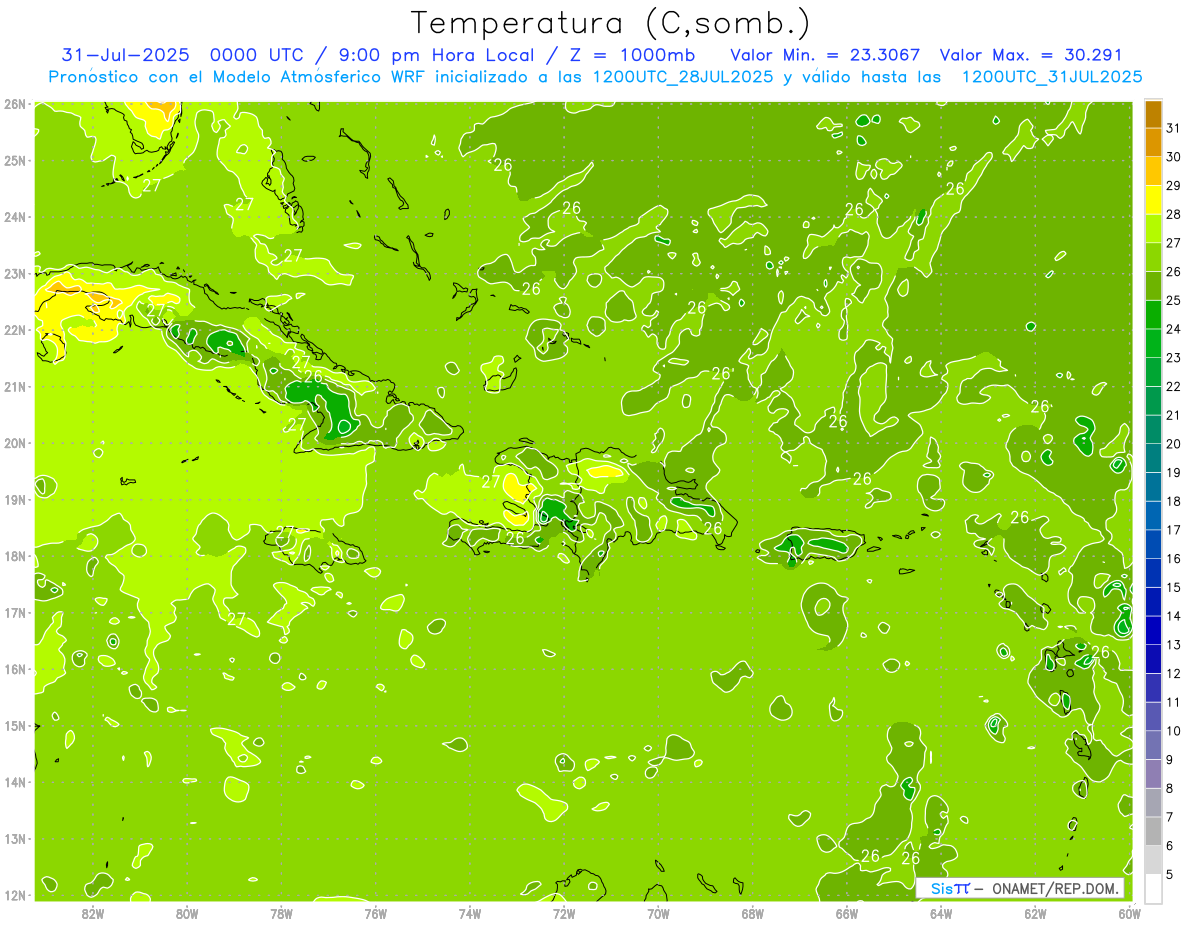The width and height of the screenshot is (1200, 927).
Task: Click the '14N' latitude axis label
Action: pyautogui.click(x=14, y=782)
